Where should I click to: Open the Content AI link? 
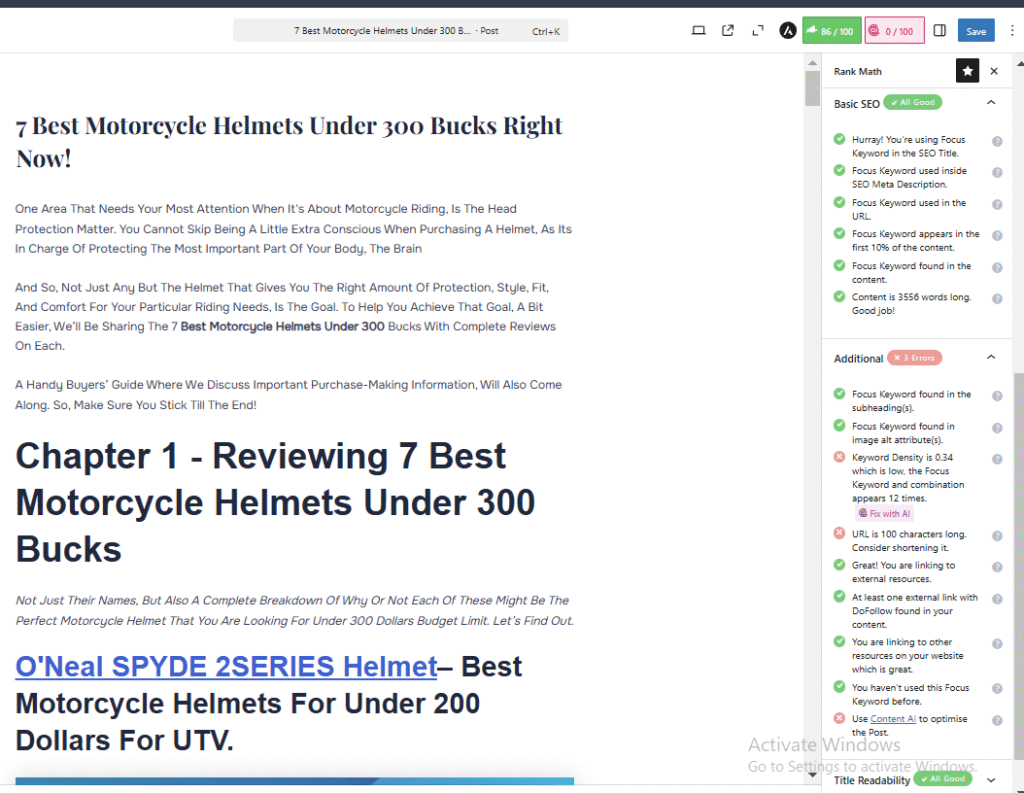tap(893, 719)
